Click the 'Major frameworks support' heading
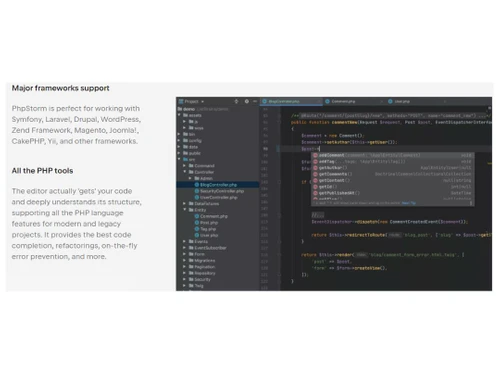The image size is (500, 375). (61, 88)
